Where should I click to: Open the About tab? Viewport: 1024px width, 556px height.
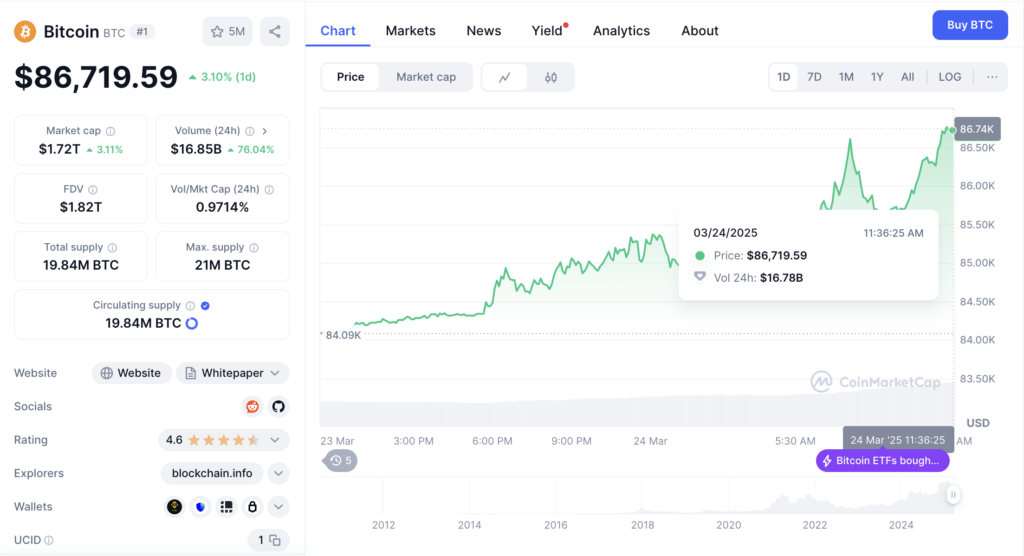[x=699, y=31]
